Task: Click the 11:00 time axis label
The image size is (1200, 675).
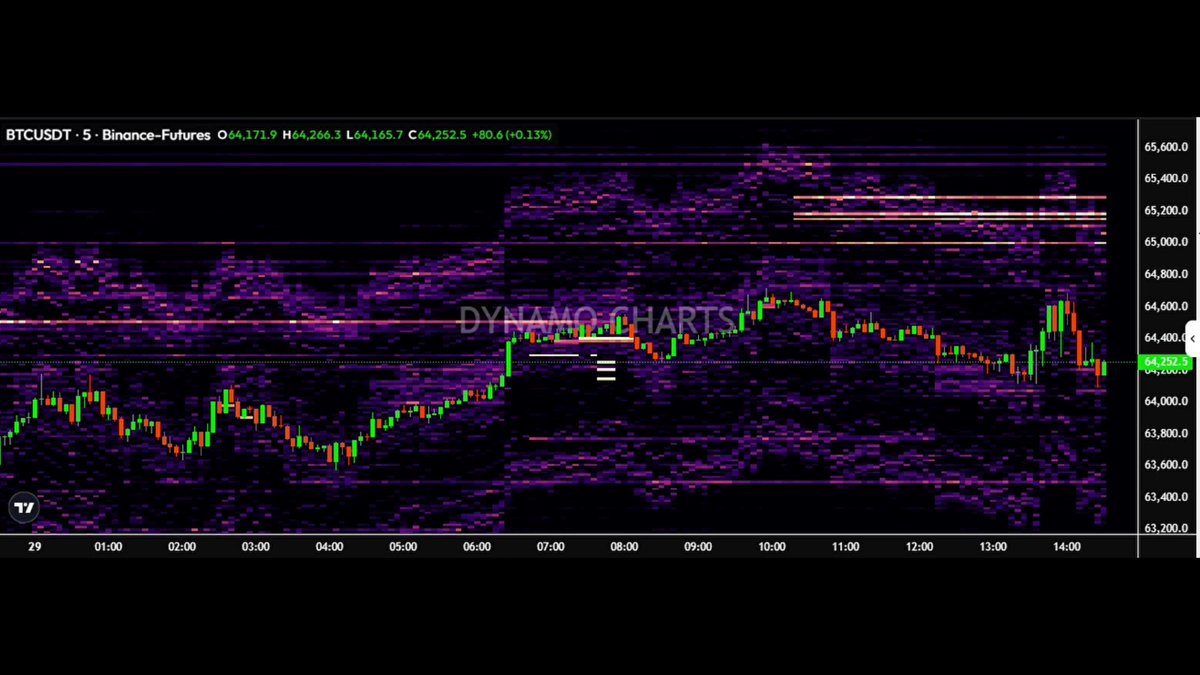Action: tap(846, 547)
